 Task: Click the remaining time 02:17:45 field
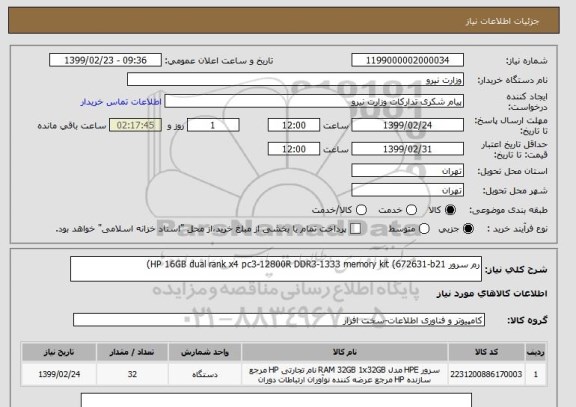(x=136, y=125)
